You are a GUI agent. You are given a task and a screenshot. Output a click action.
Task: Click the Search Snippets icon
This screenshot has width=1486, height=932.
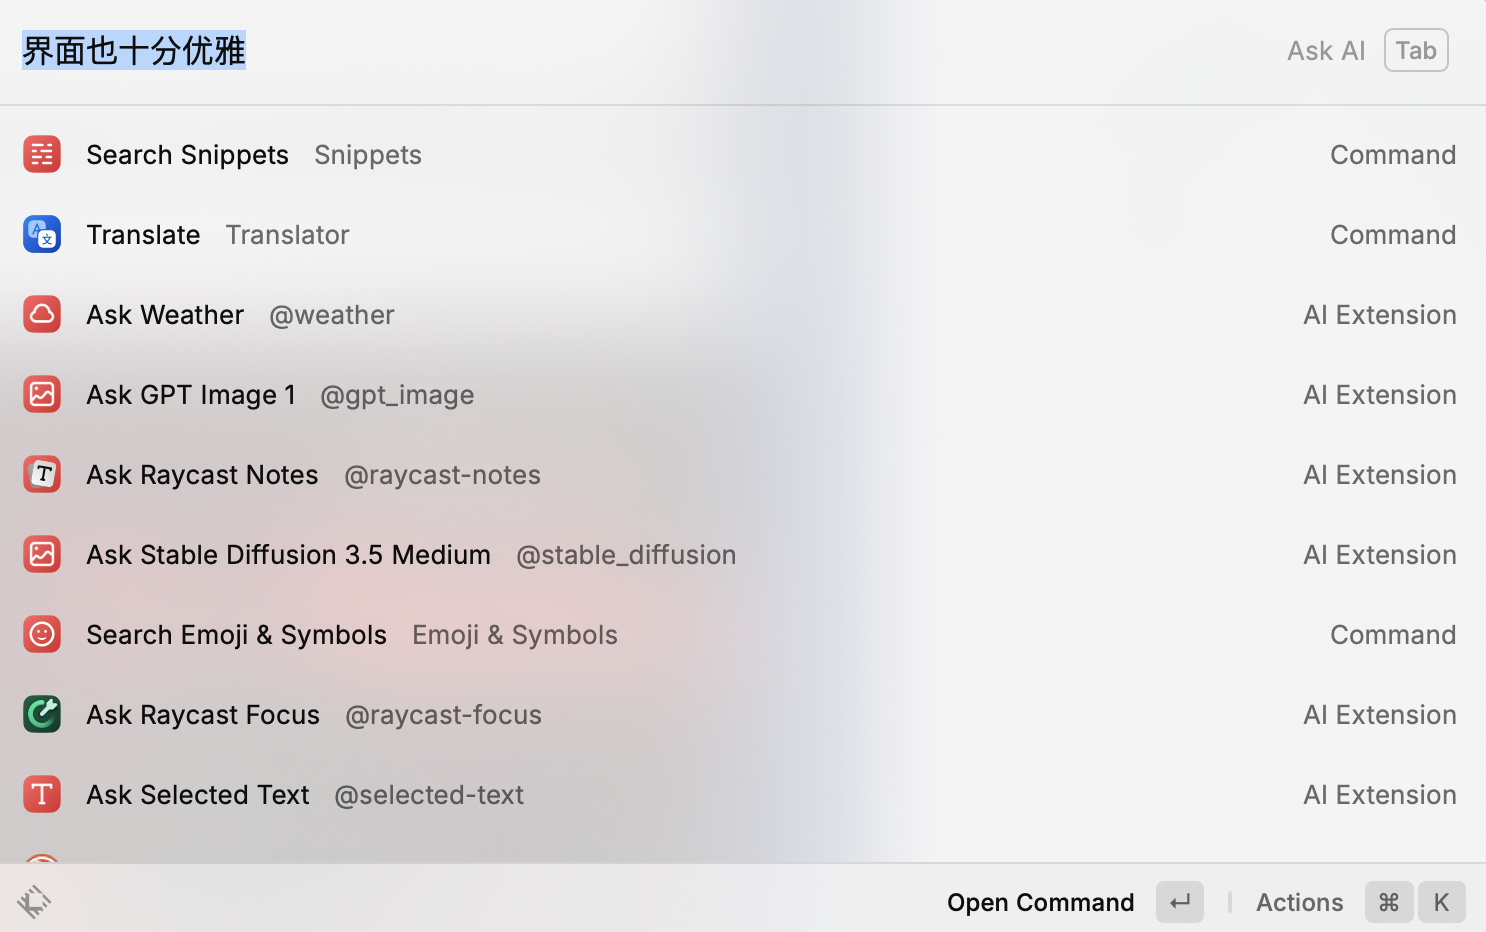coord(42,155)
